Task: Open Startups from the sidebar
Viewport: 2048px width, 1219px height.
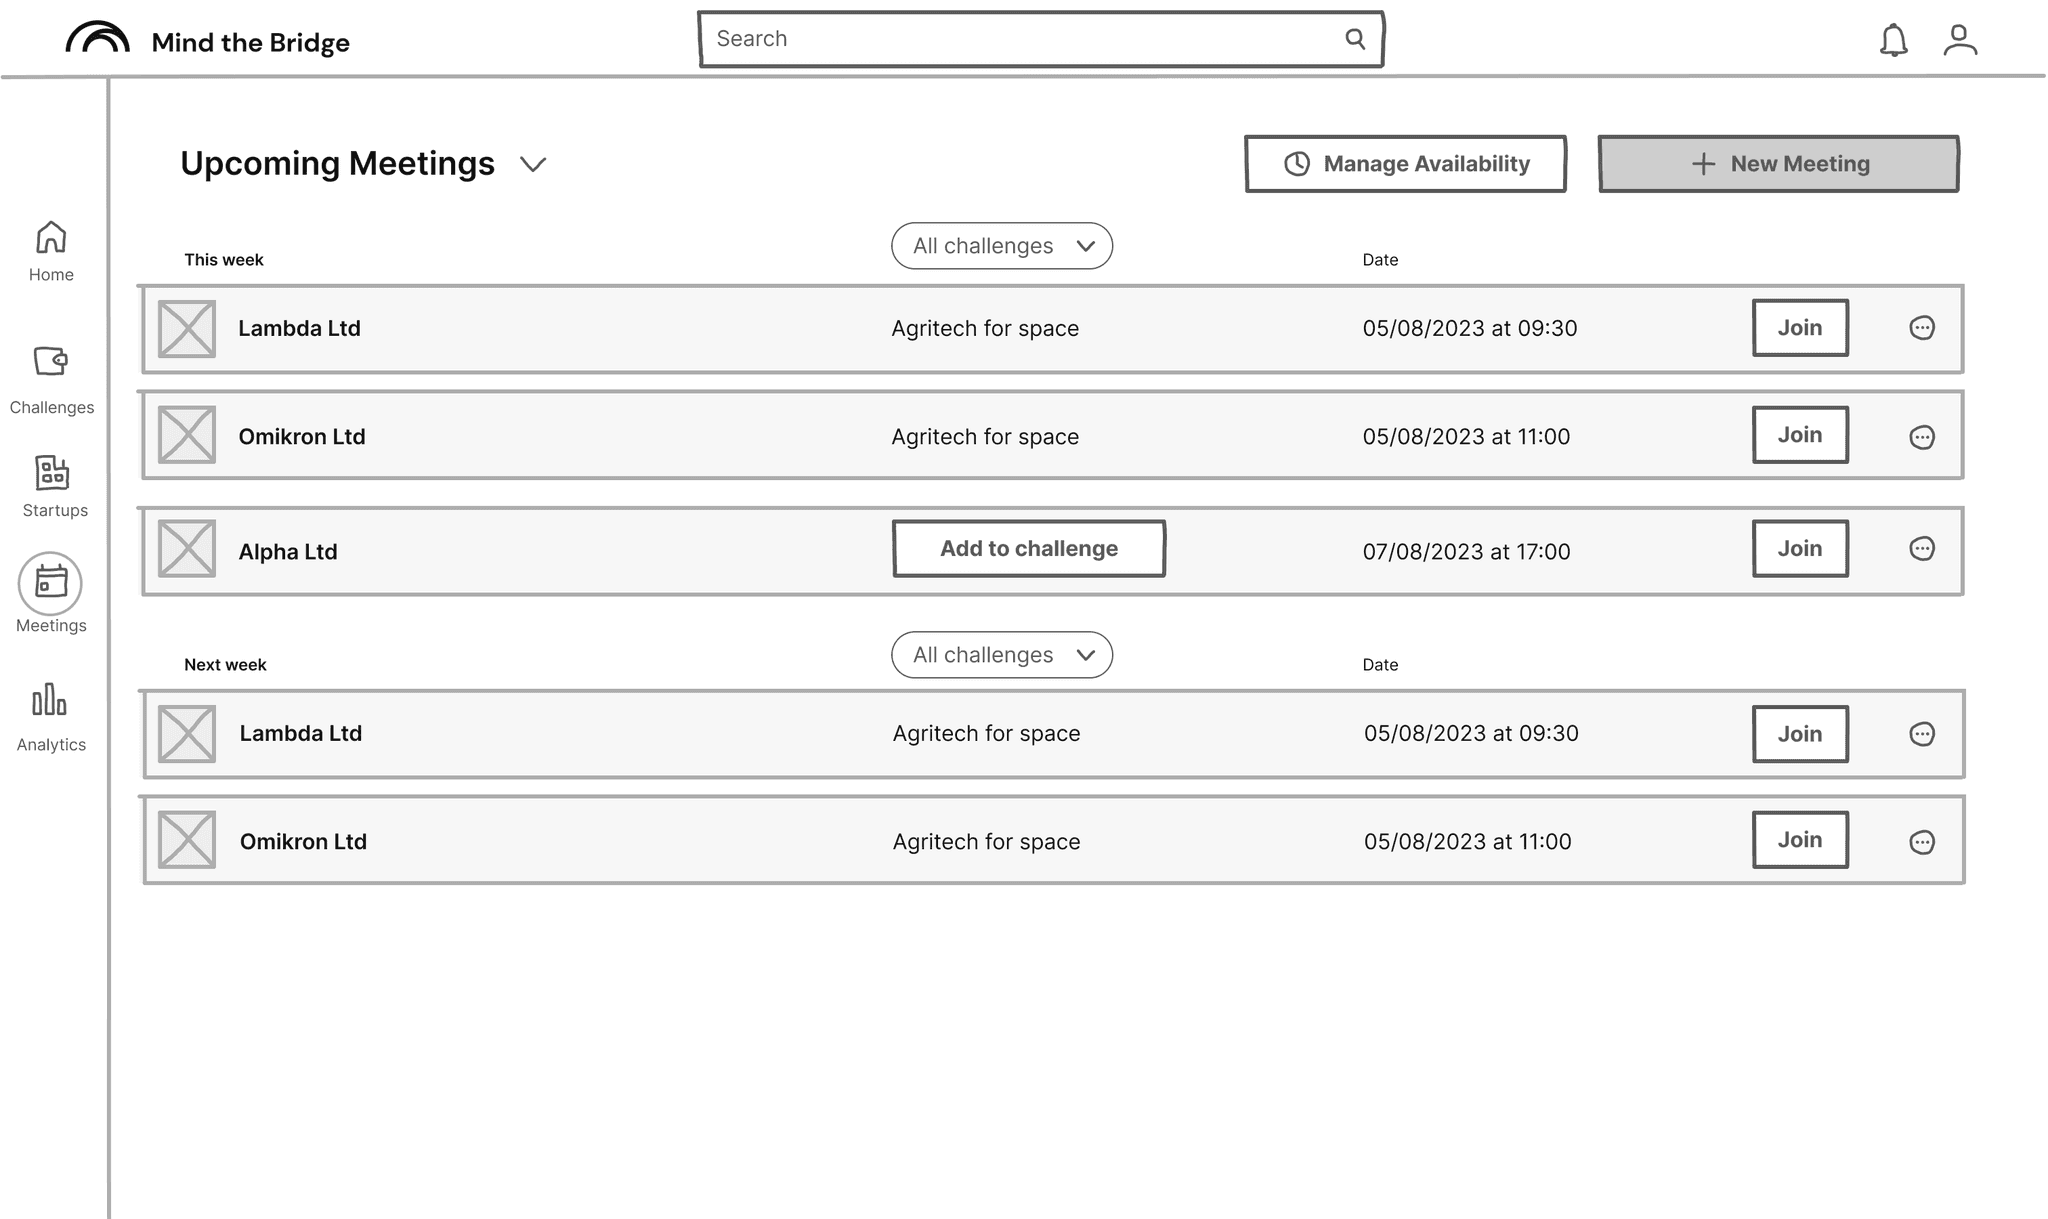Action: pos(53,487)
